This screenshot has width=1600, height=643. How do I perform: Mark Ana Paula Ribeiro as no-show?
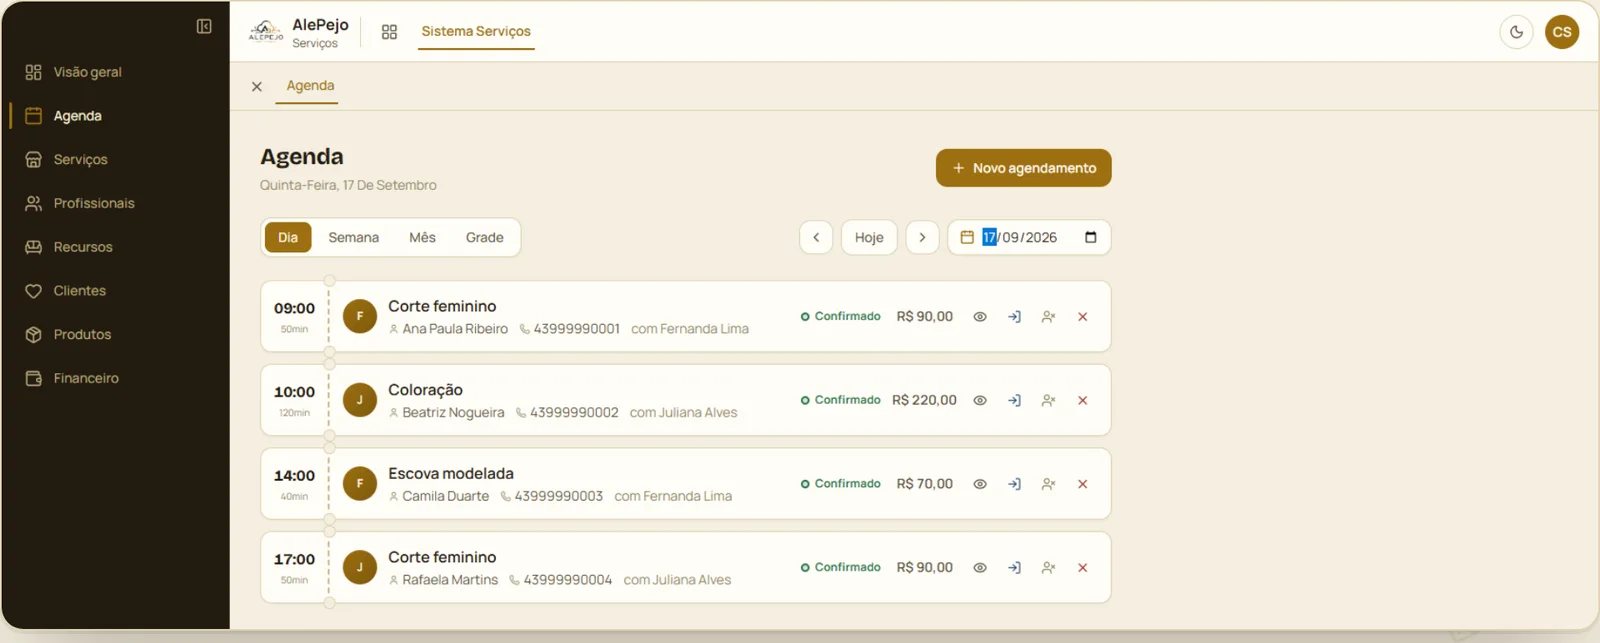(1048, 317)
